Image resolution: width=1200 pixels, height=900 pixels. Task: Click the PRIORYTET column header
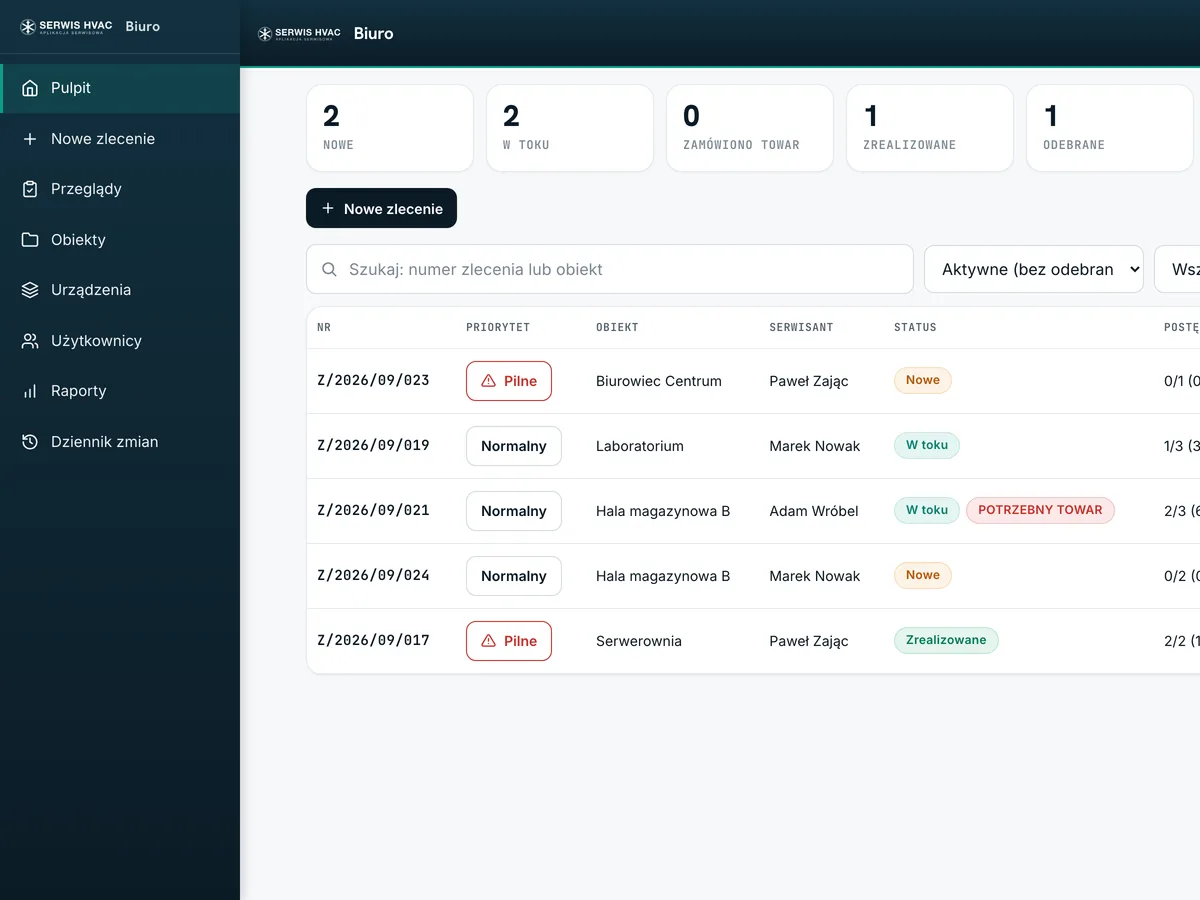(x=498, y=327)
